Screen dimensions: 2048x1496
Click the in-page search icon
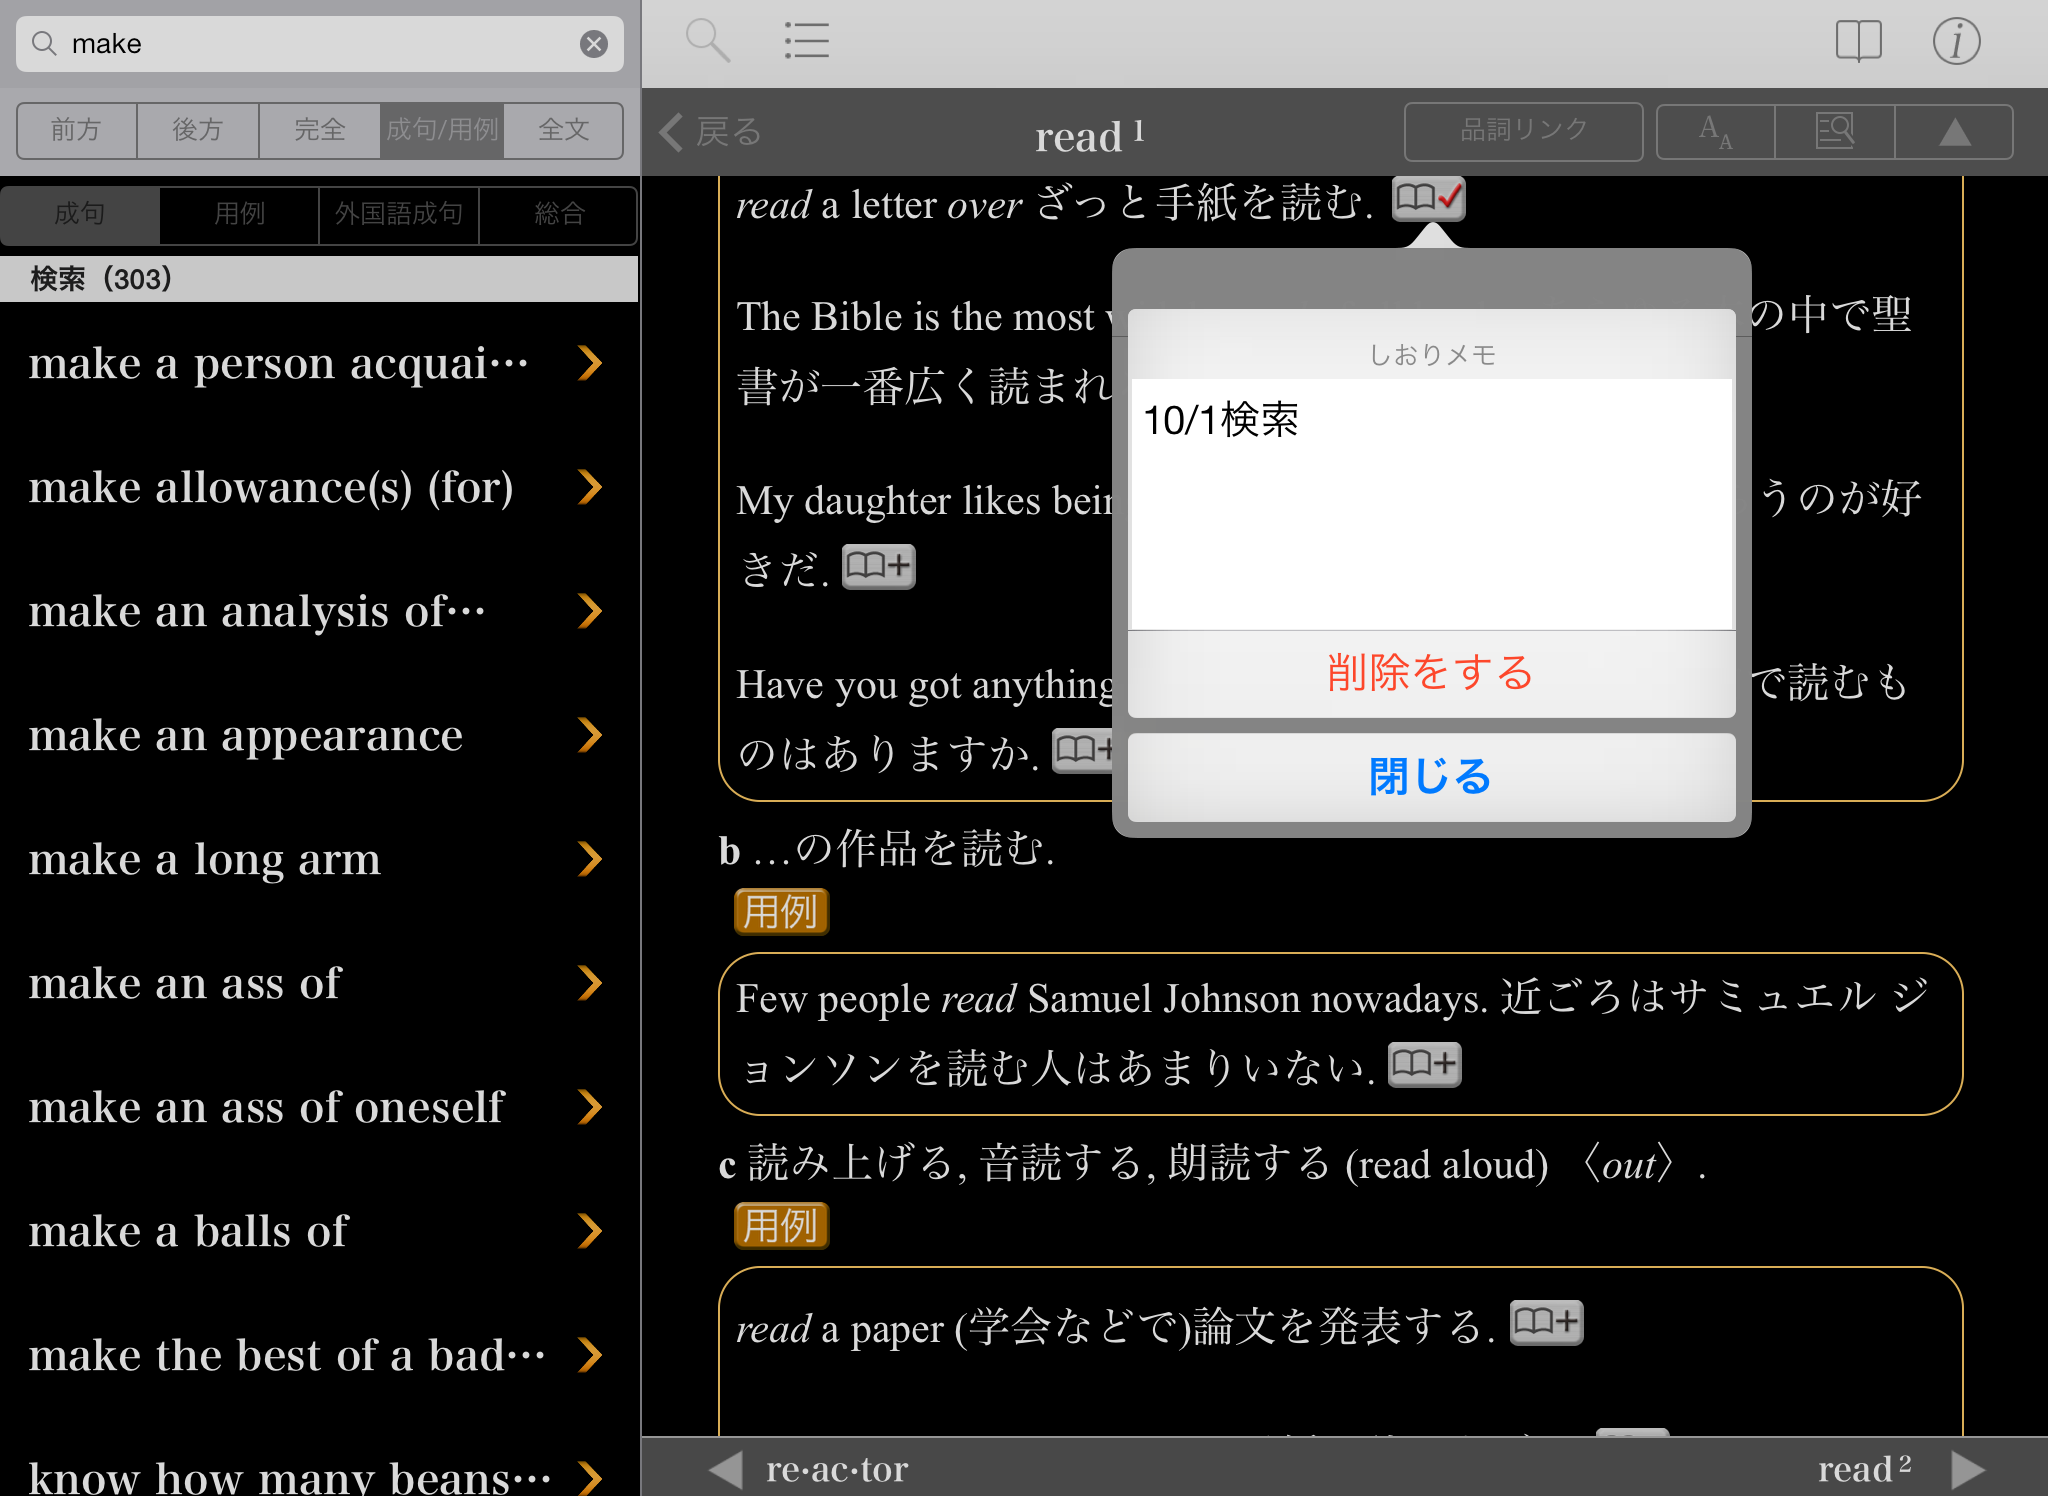point(1834,132)
